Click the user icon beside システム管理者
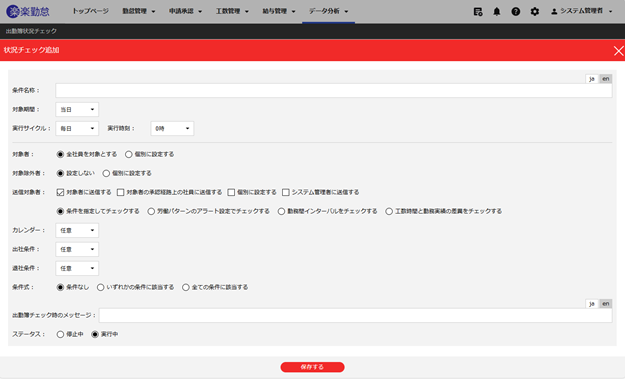Viewport: 625px width, 379px height. pyautogui.click(x=554, y=12)
